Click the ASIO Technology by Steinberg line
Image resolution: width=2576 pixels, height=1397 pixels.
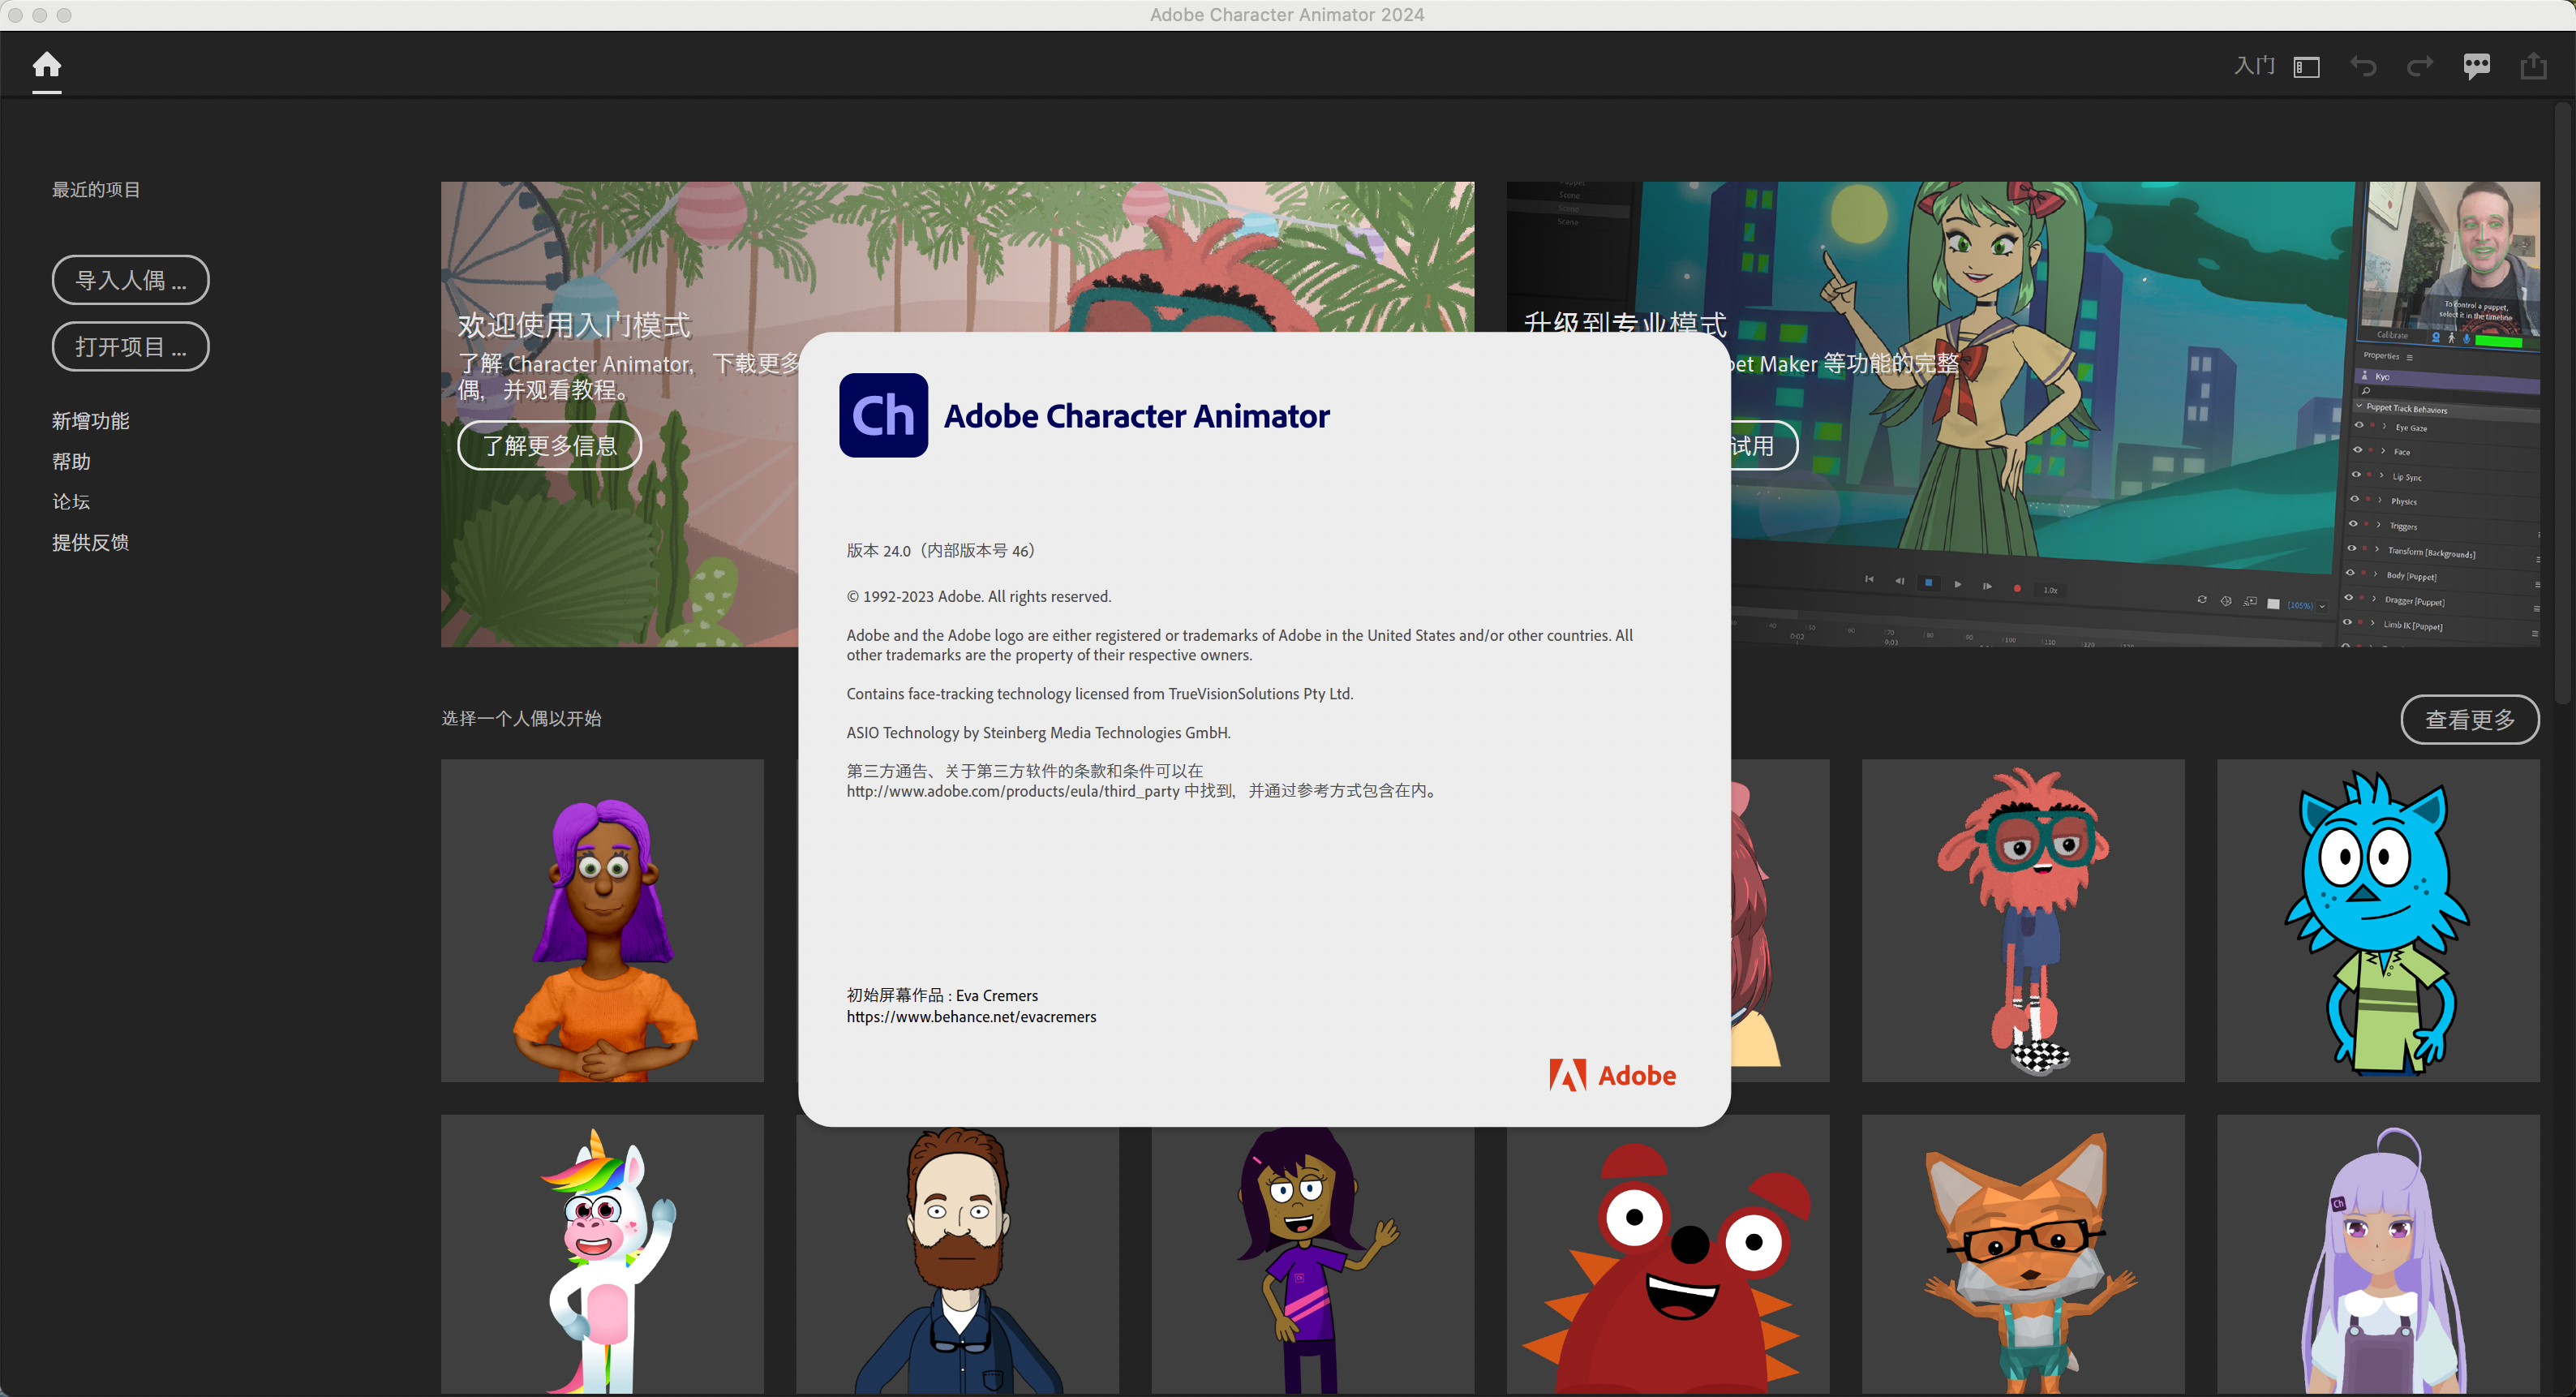[x=1038, y=733]
